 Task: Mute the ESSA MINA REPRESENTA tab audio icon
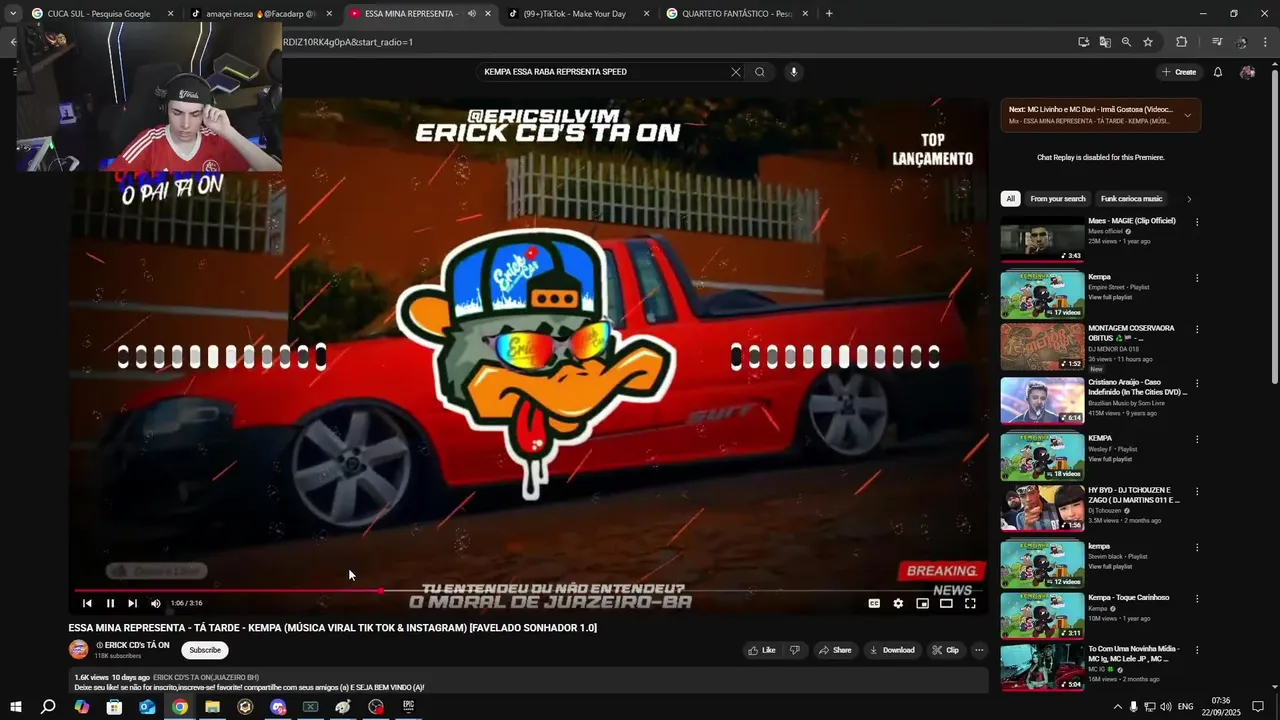[x=471, y=14]
